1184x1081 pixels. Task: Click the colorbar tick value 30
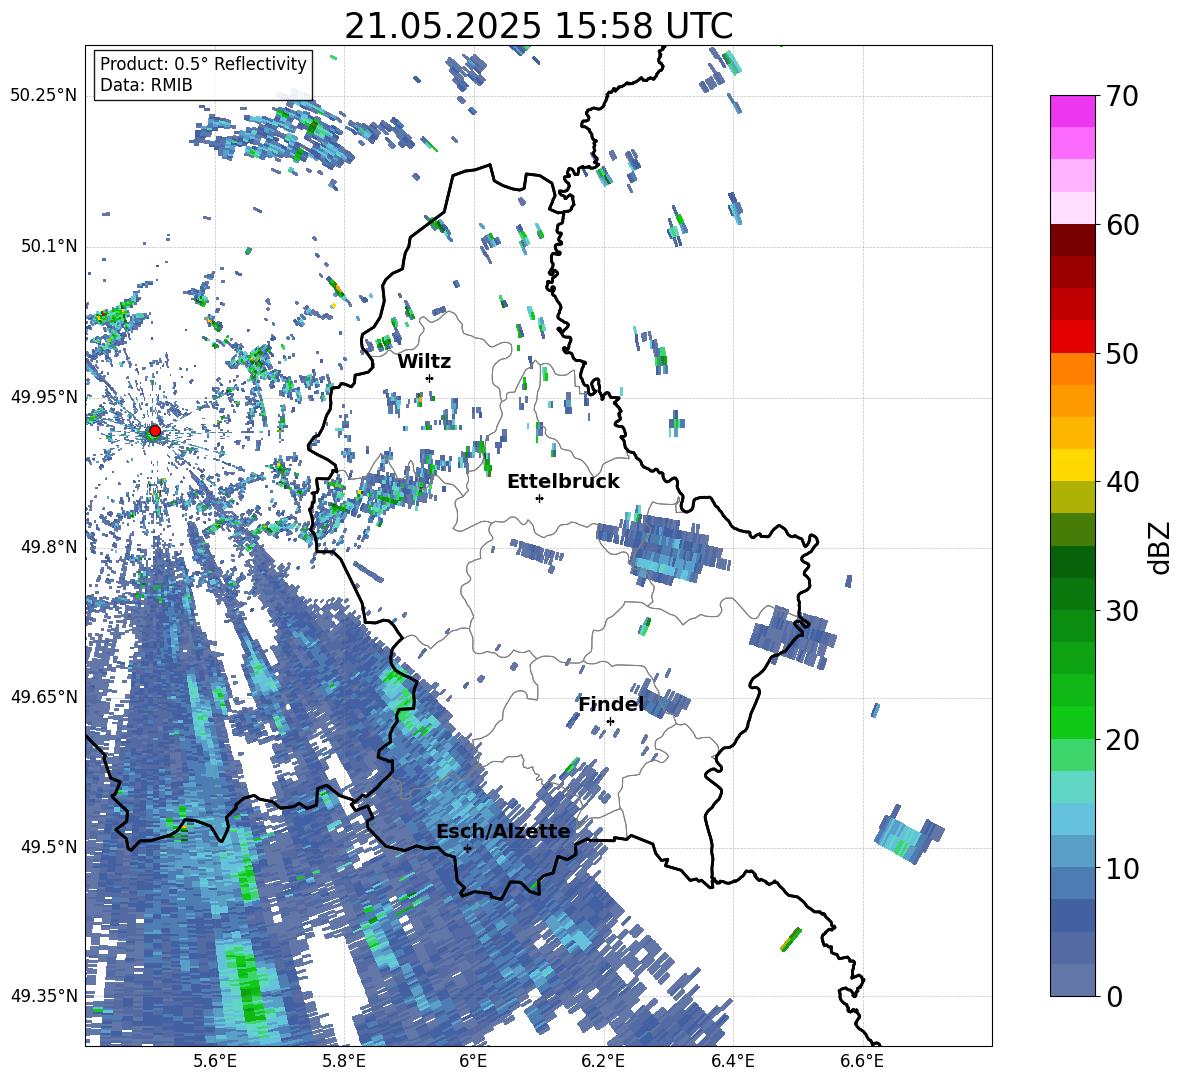point(1122,611)
